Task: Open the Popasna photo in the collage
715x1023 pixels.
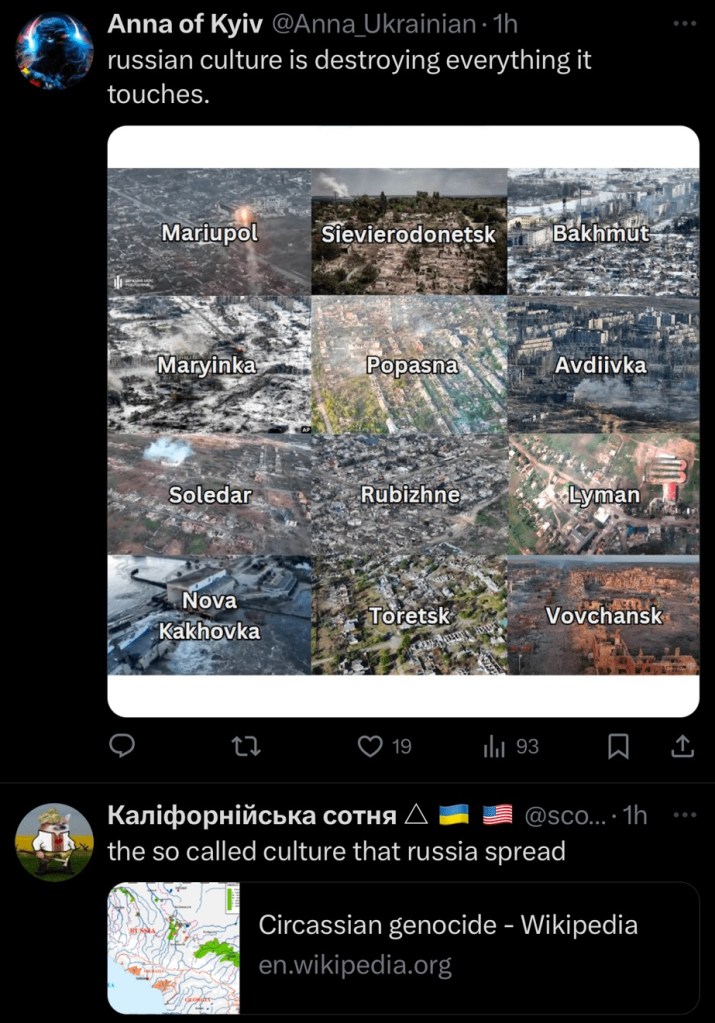Action: click(410, 364)
